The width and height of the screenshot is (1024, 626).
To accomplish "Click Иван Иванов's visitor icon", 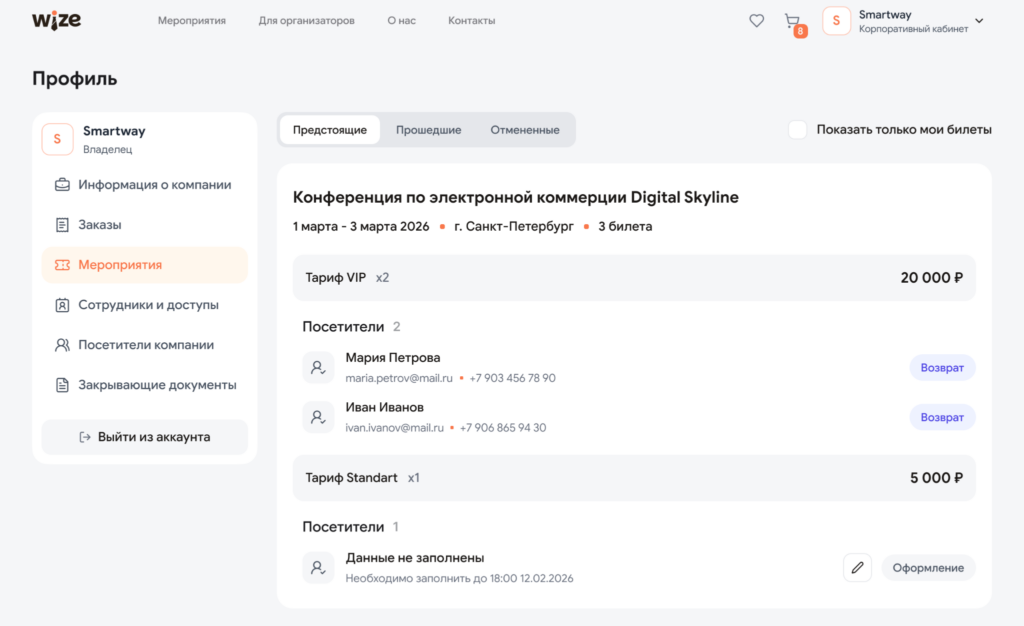I will click(318, 417).
